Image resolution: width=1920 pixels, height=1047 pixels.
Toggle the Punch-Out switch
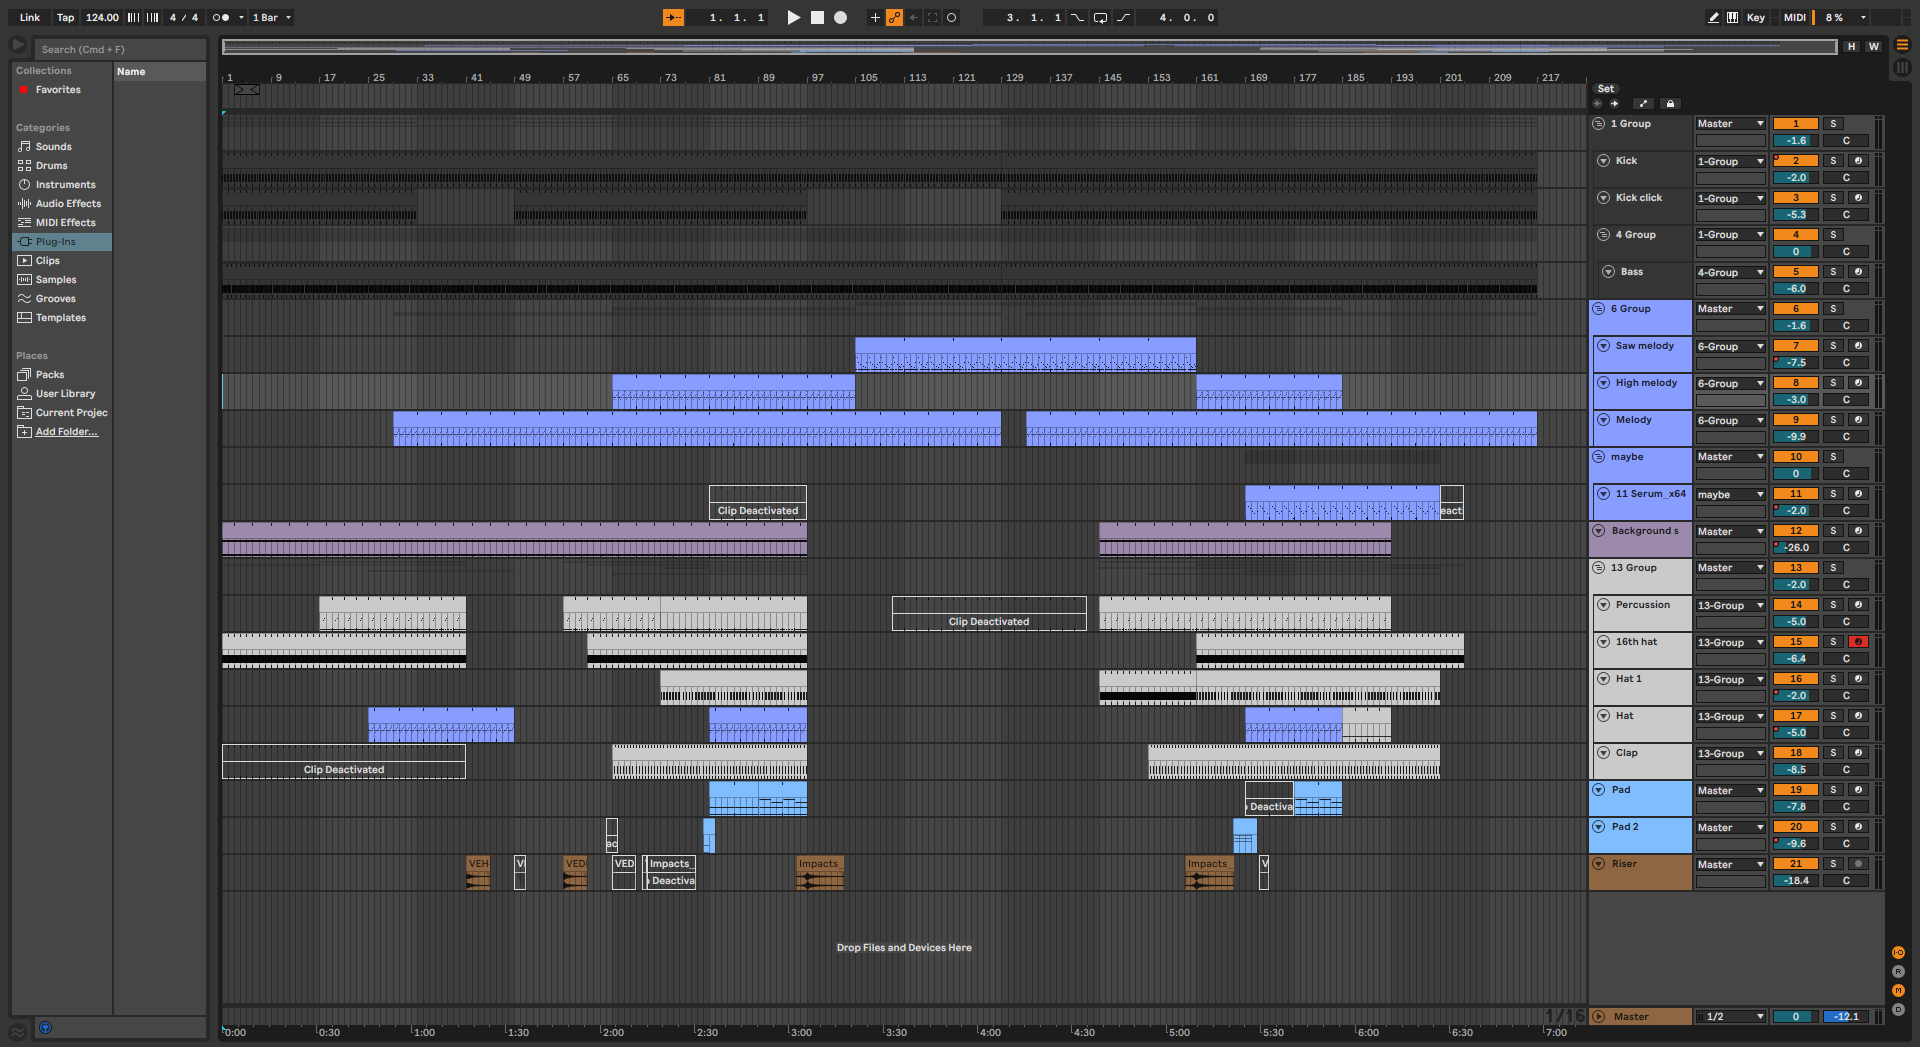point(1123,17)
